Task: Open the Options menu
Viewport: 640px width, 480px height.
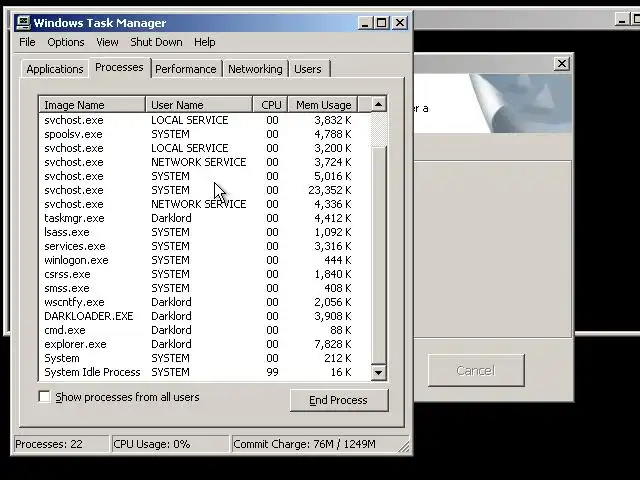Action: (66, 42)
